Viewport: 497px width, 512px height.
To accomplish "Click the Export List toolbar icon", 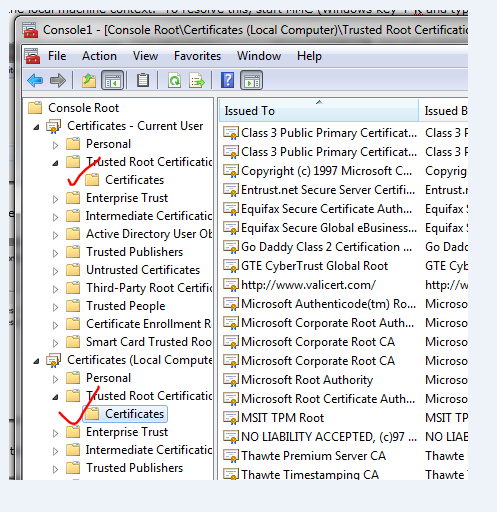I will [x=197, y=80].
